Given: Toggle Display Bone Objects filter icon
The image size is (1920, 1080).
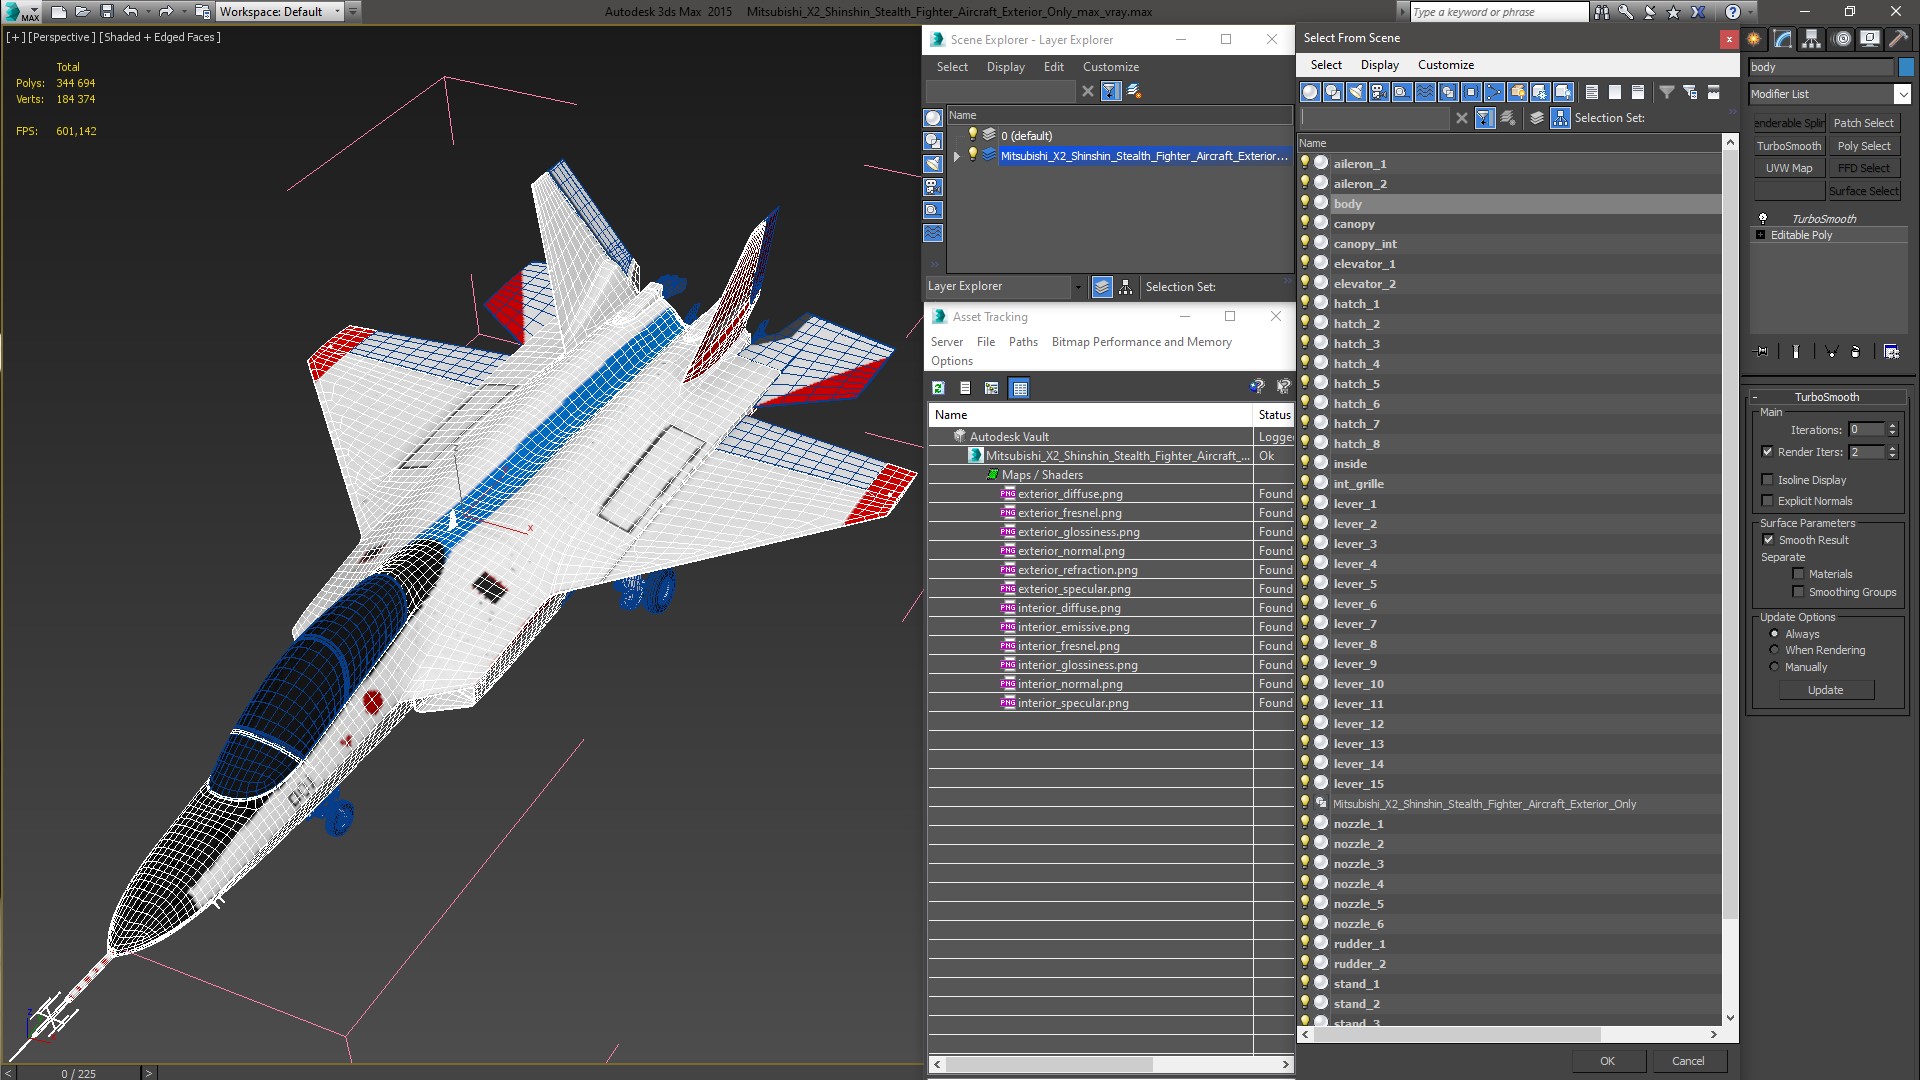Looking at the screenshot, I should [x=1494, y=92].
